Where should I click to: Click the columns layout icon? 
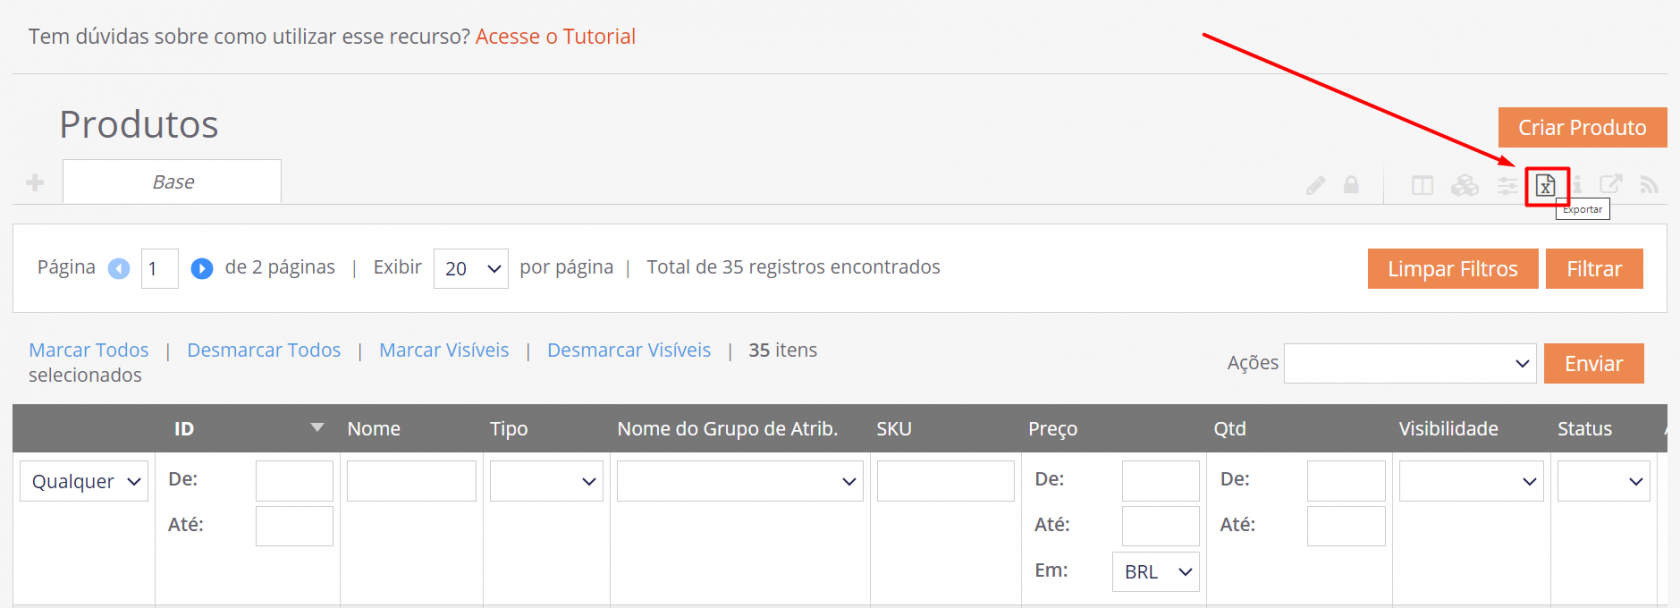click(x=1422, y=185)
